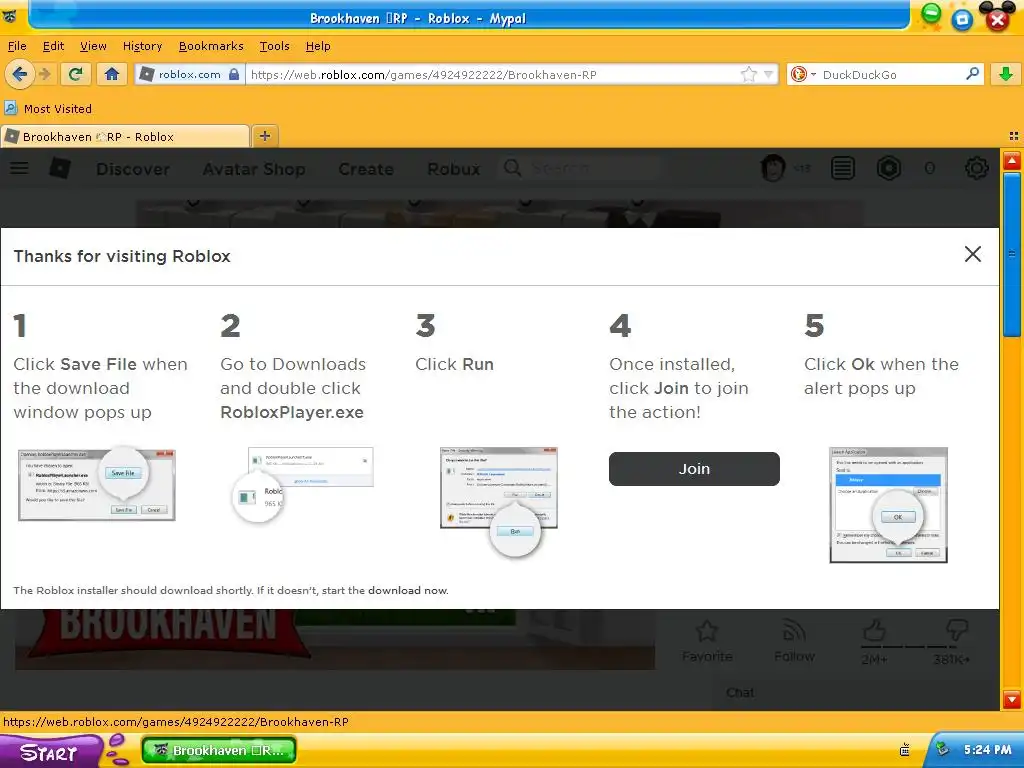This screenshot has height=768, width=1024.
Task: Expand the URL bar history dropdown arrow
Action: [769, 74]
